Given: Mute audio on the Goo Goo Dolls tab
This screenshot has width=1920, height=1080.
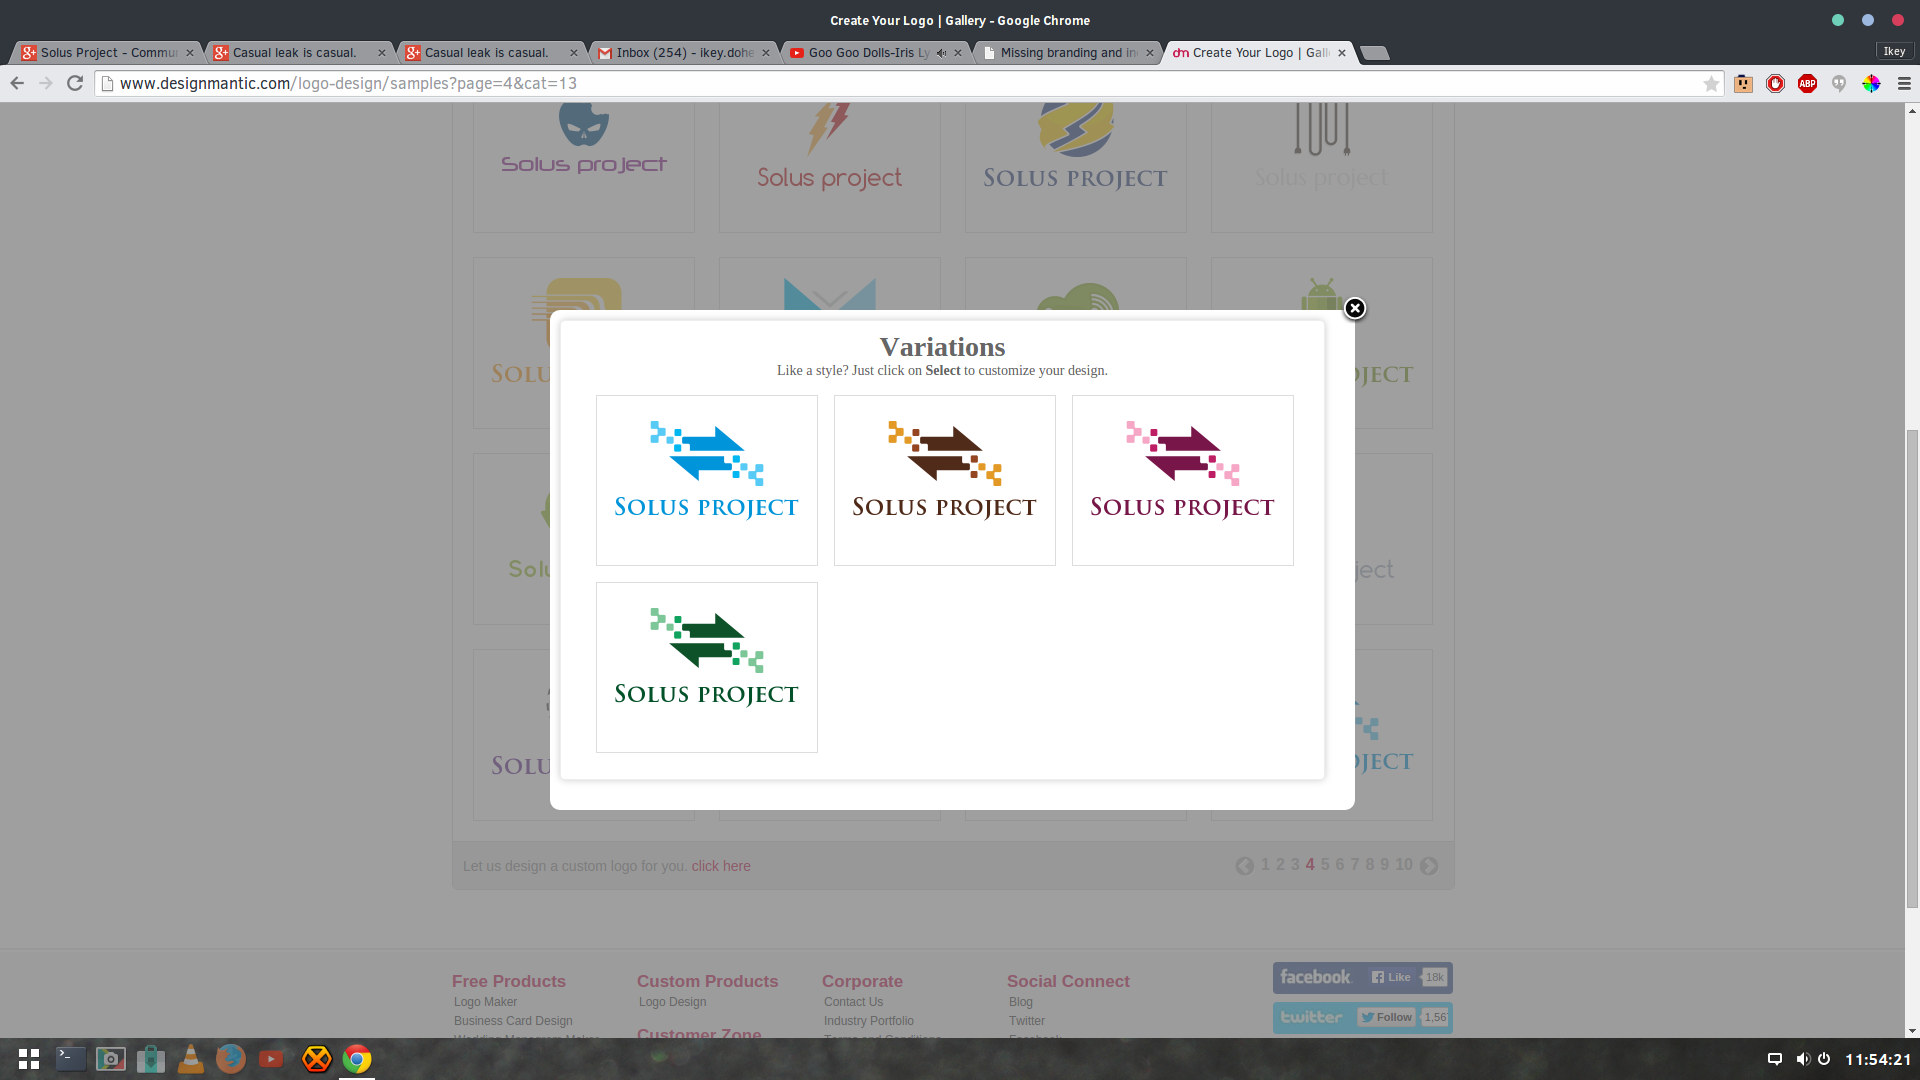Looking at the screenshot, I should click(941, 53).
